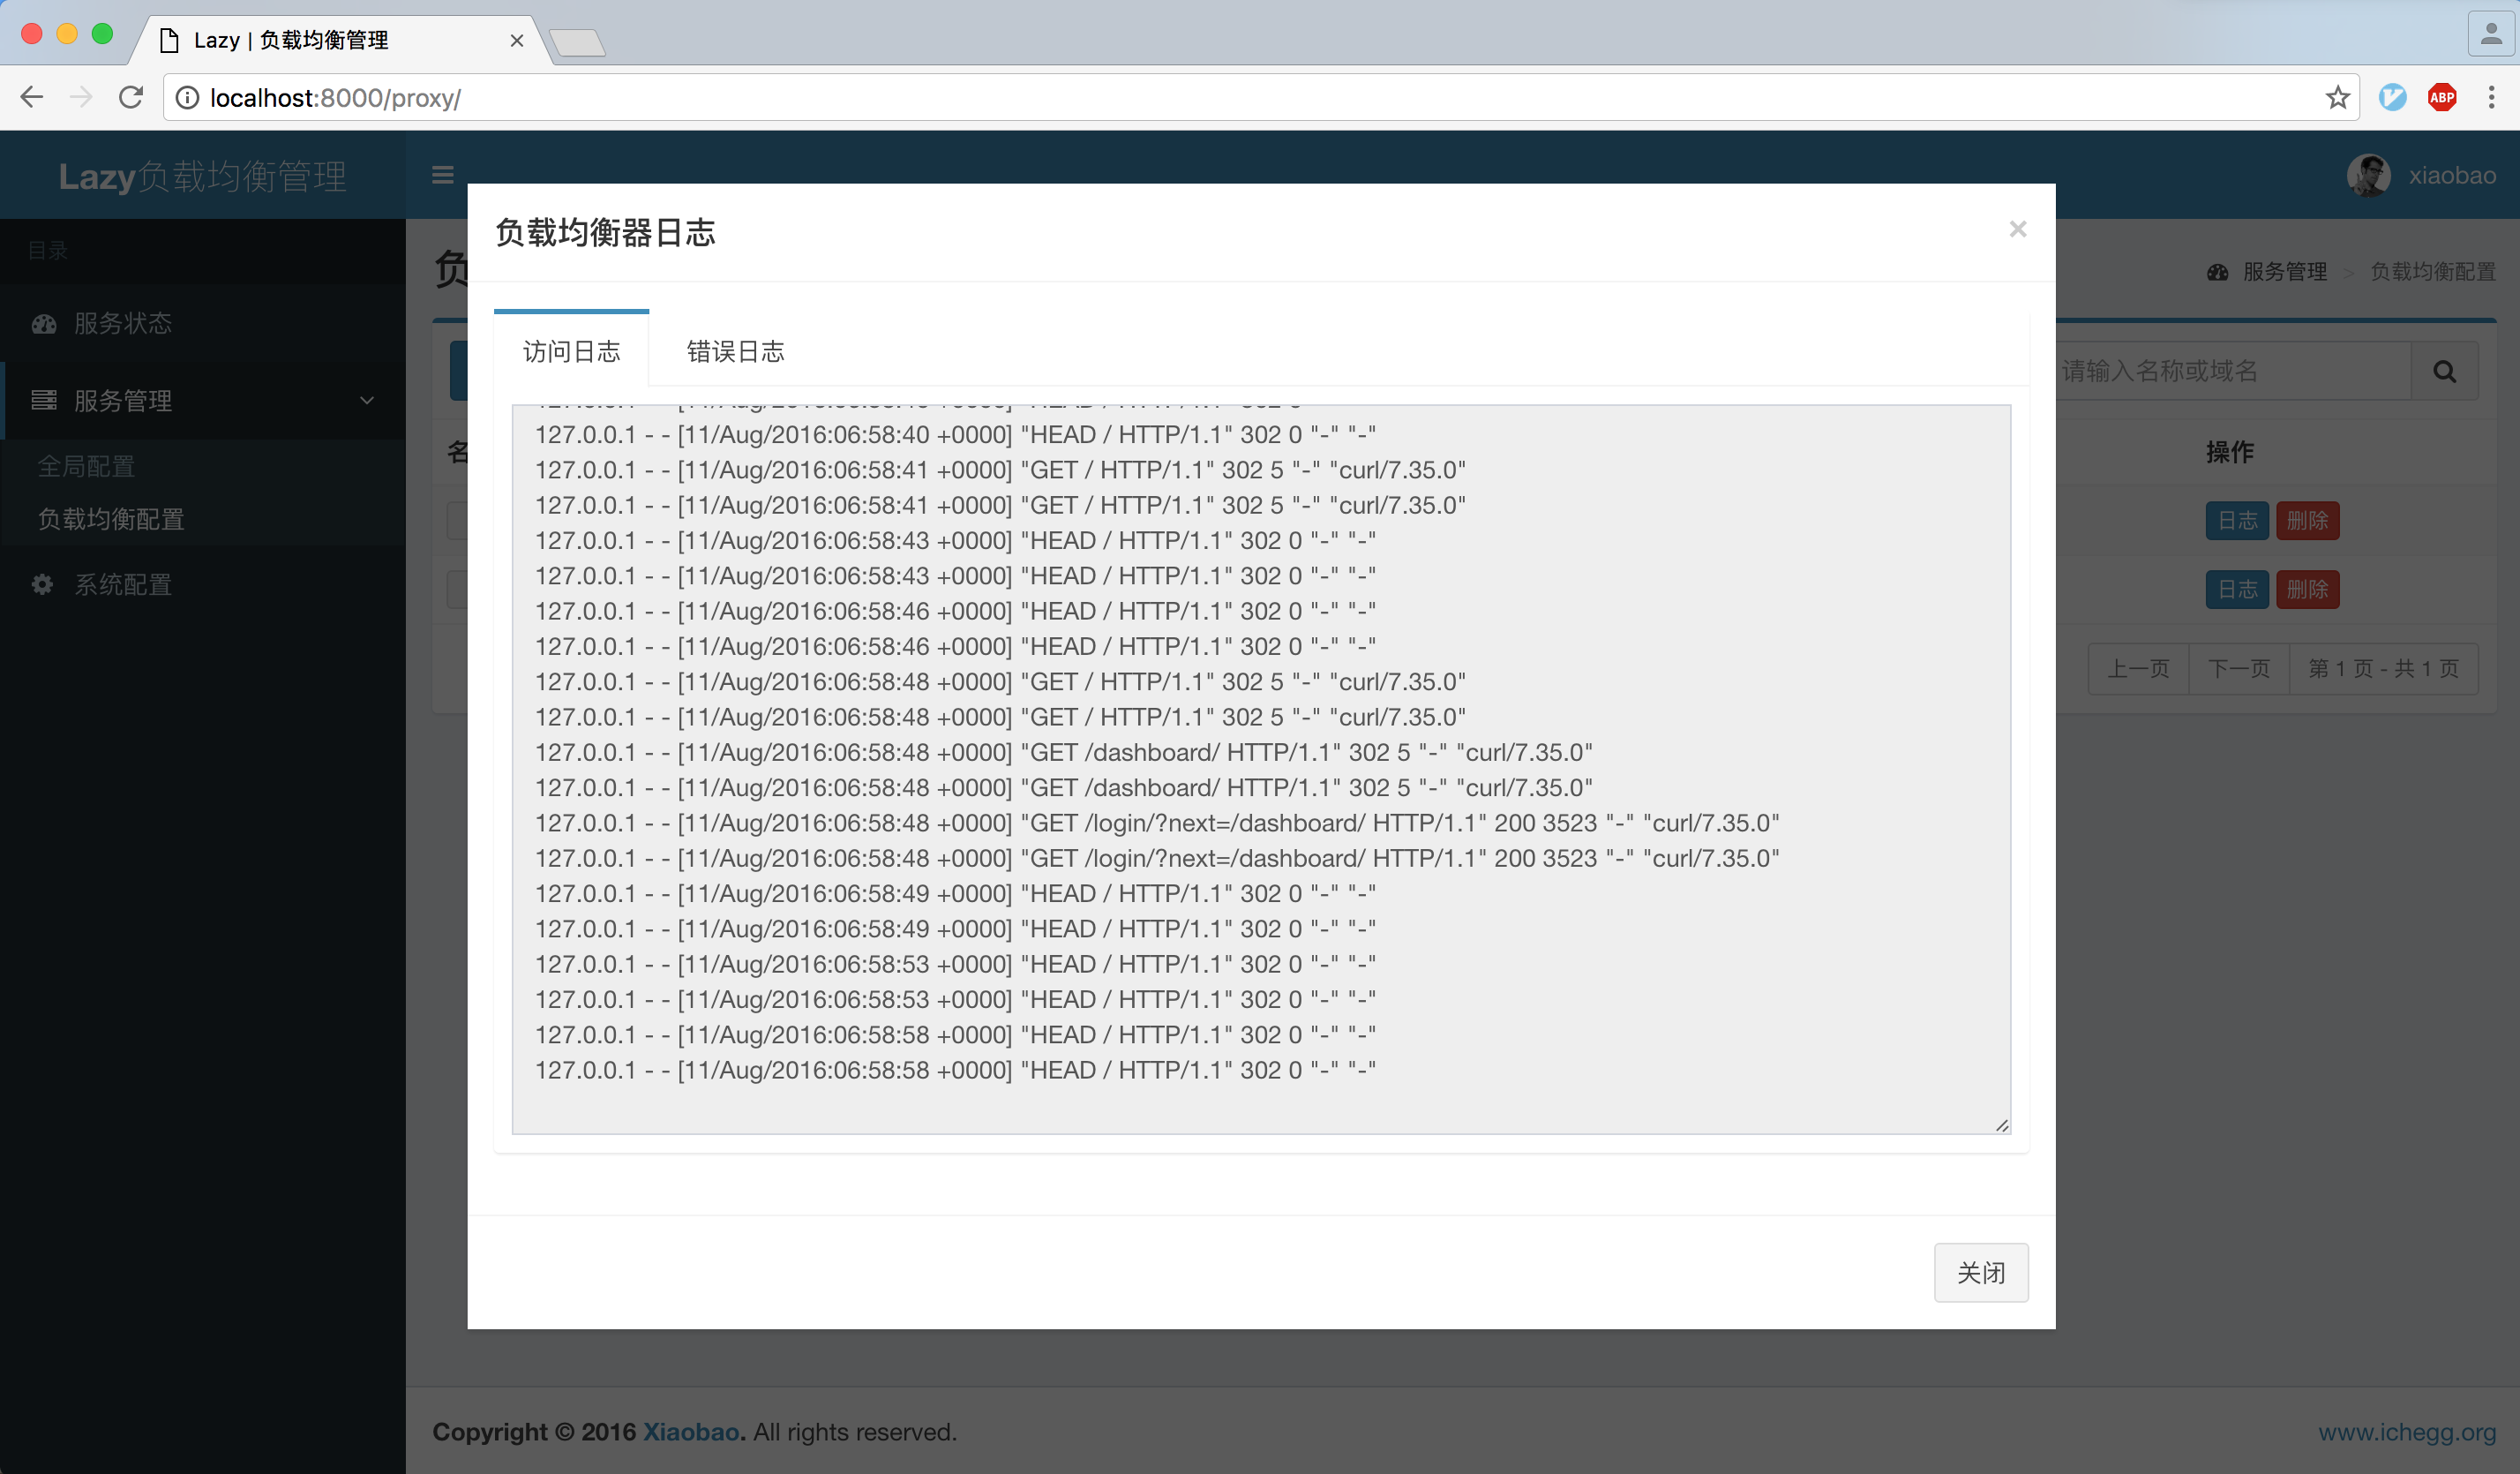Screen dimensions: 2520x1474
Task: Click the 服务管理 server icon
Action: [x=44, y=400]
